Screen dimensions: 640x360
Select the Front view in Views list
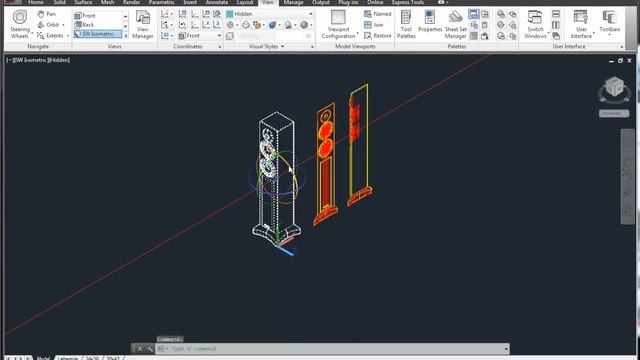coord(98,16)
